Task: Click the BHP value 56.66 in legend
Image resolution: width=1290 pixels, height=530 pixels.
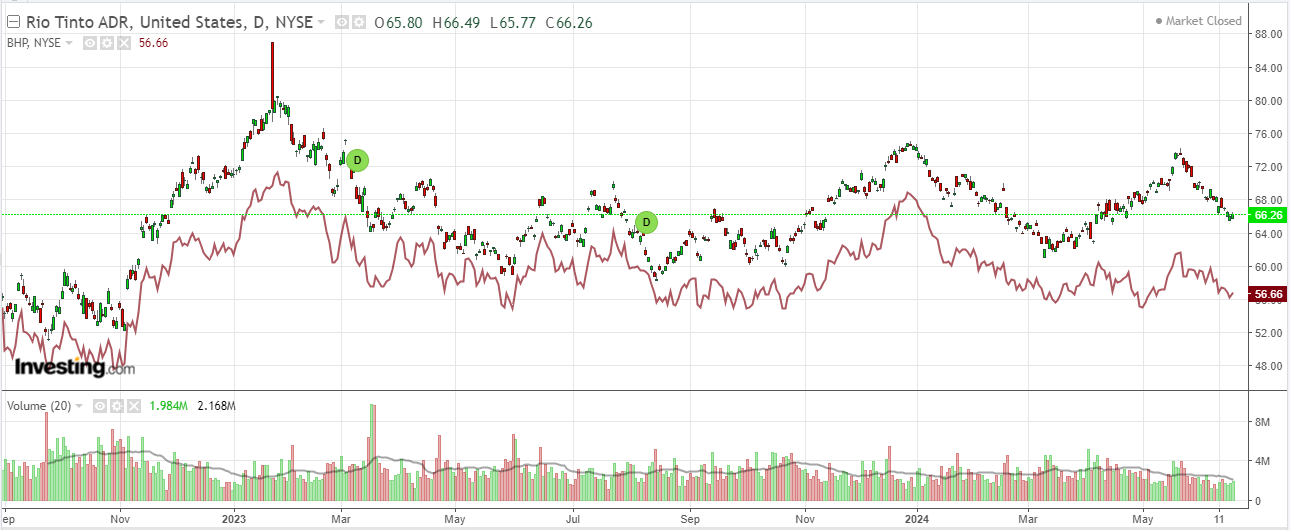Action: [153, 42]
